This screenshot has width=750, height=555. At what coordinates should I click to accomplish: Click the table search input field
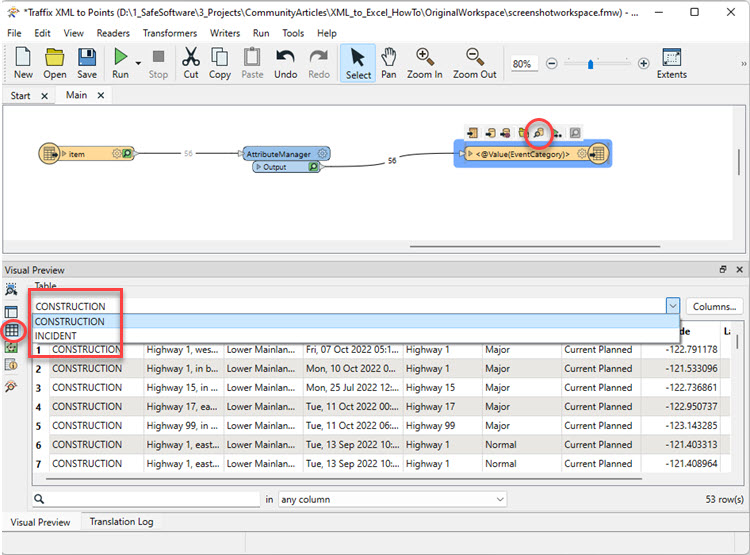(x=146, y=499)
